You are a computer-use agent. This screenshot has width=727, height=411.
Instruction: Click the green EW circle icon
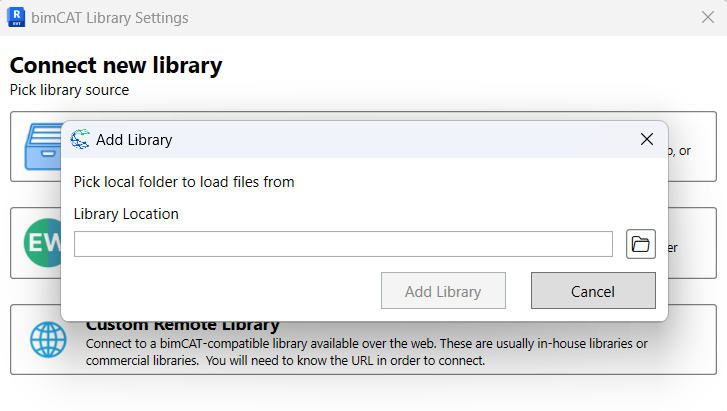pos(40,243)
